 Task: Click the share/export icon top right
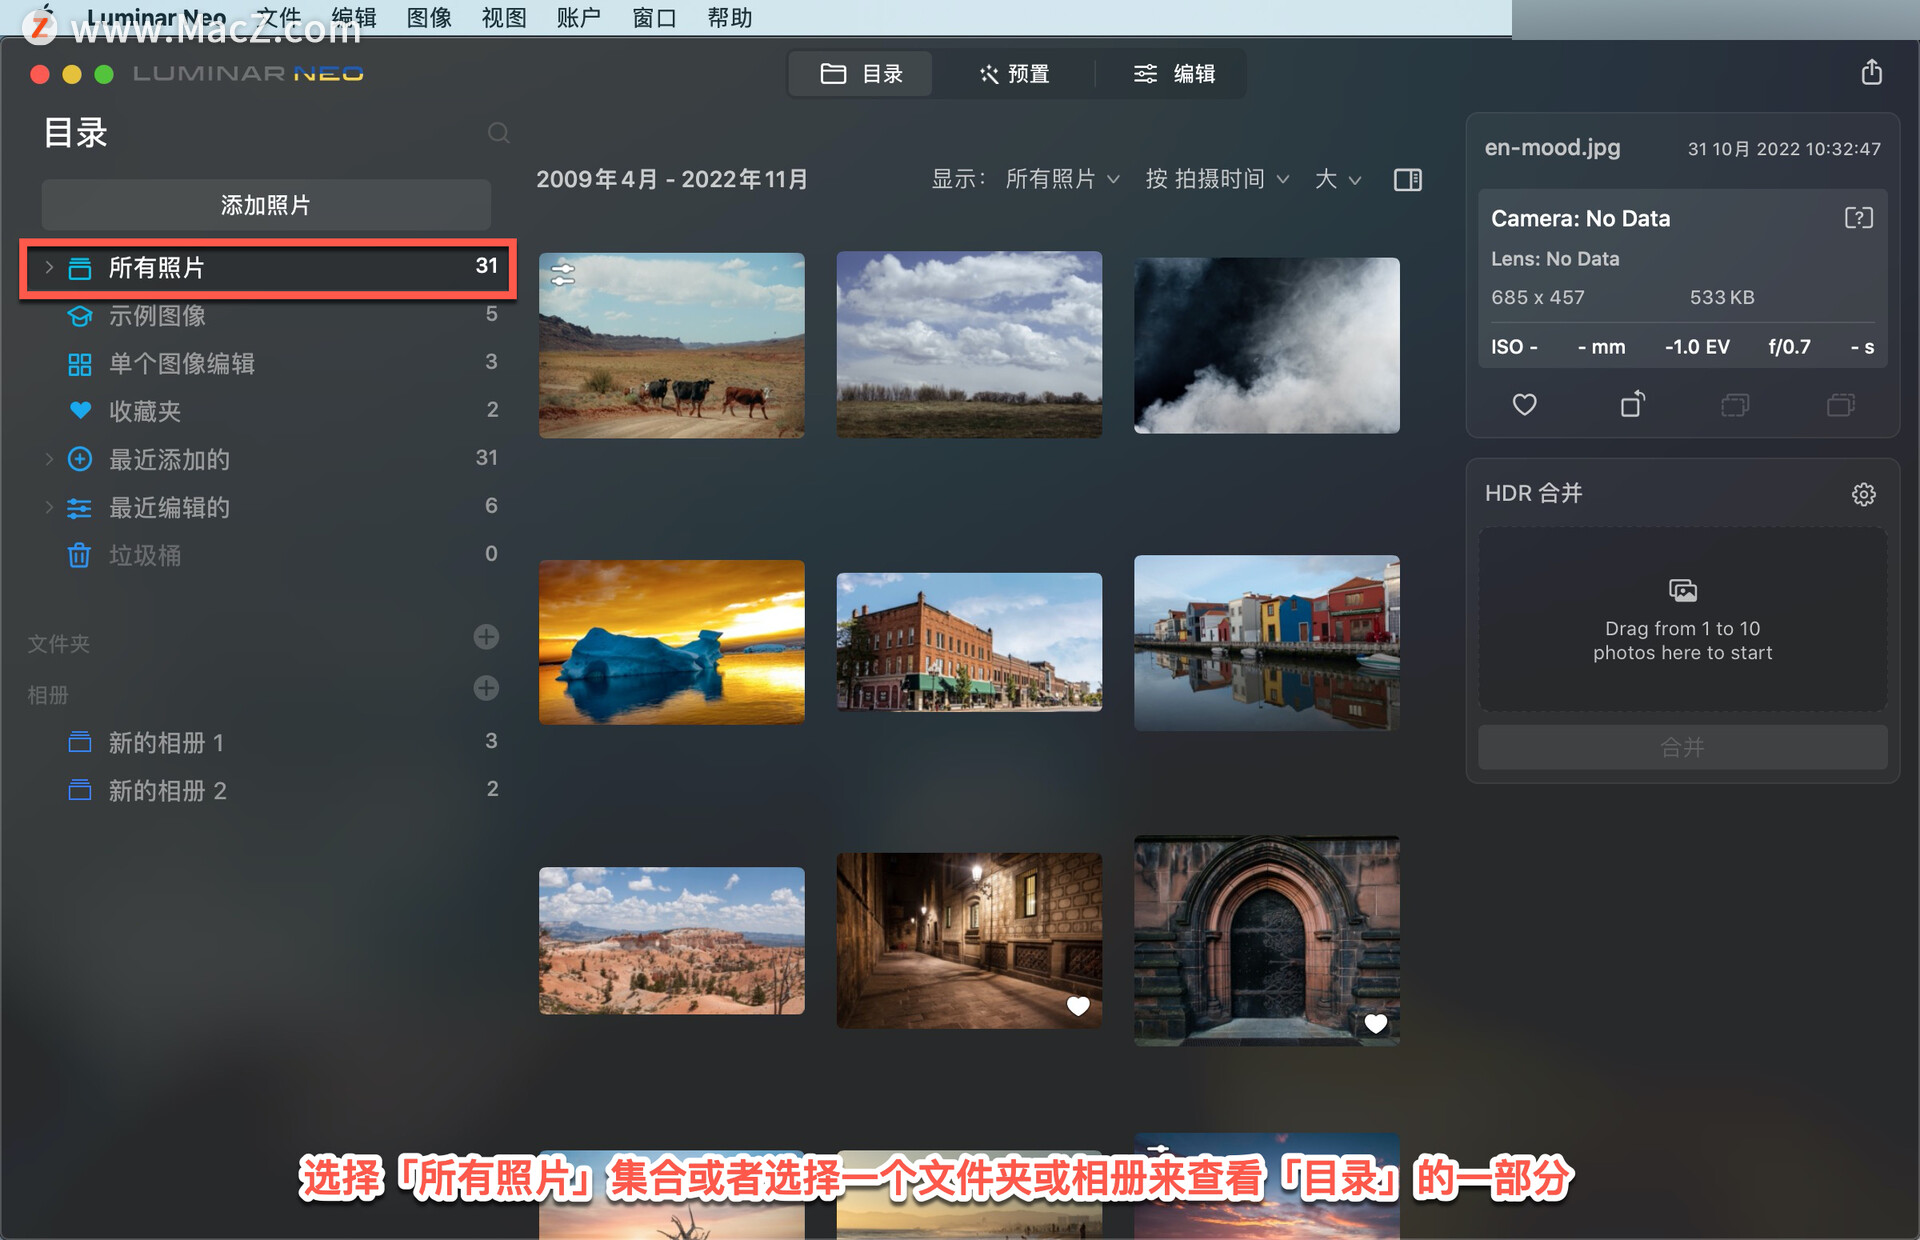pyautogui.click(x=1872, y=73)
